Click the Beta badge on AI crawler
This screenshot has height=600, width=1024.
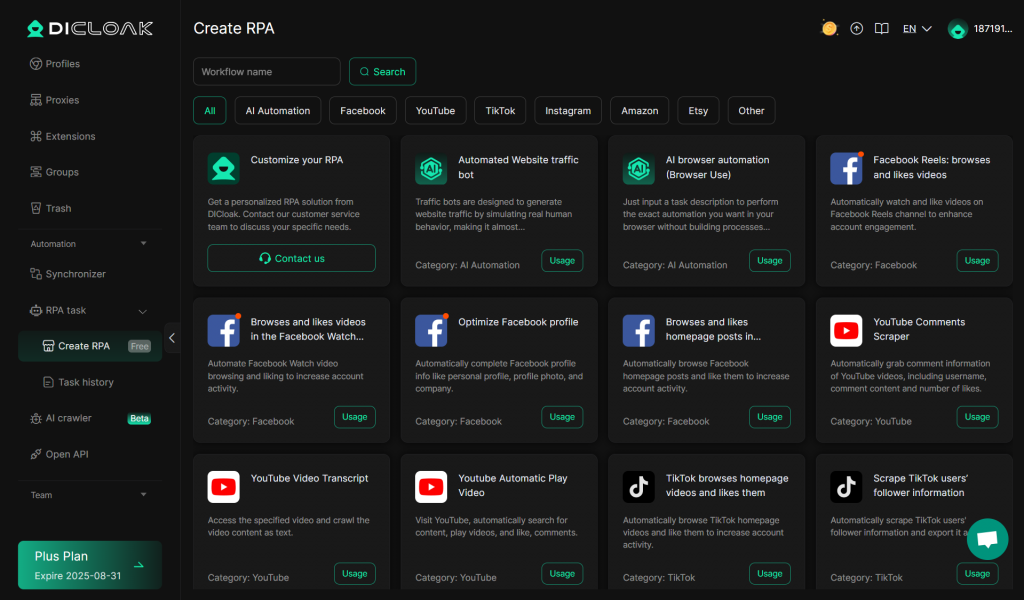[x=139, y=418]
